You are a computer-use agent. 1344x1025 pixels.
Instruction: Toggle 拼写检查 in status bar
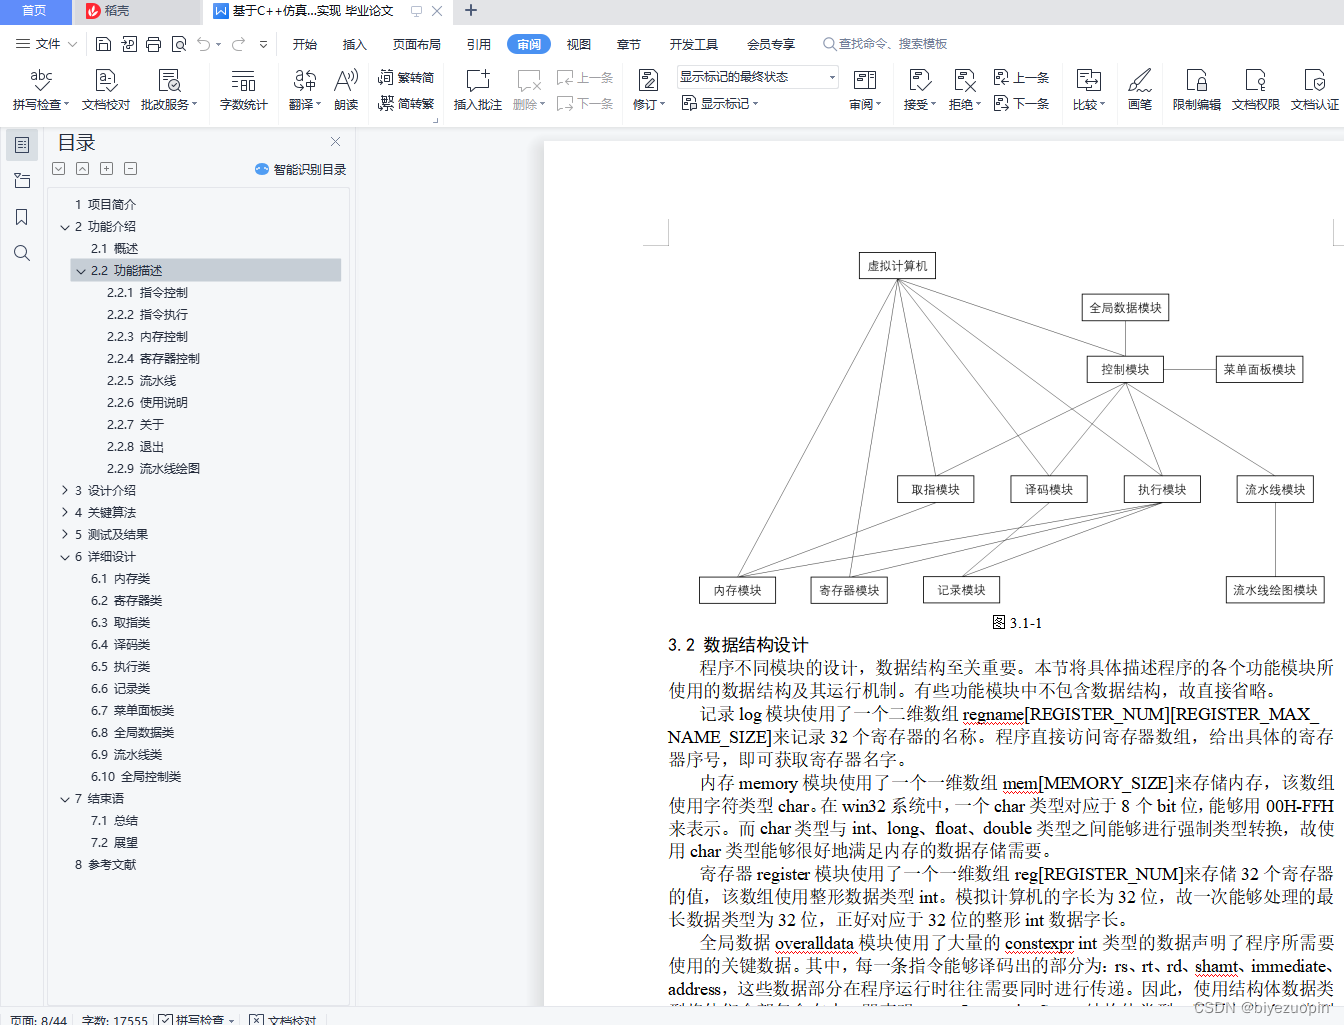pyautogui.click(x=197, y=1020)
